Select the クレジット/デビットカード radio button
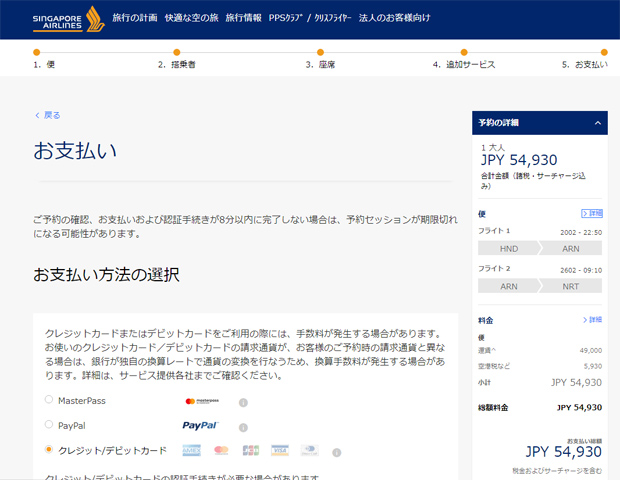 point(49,450)
